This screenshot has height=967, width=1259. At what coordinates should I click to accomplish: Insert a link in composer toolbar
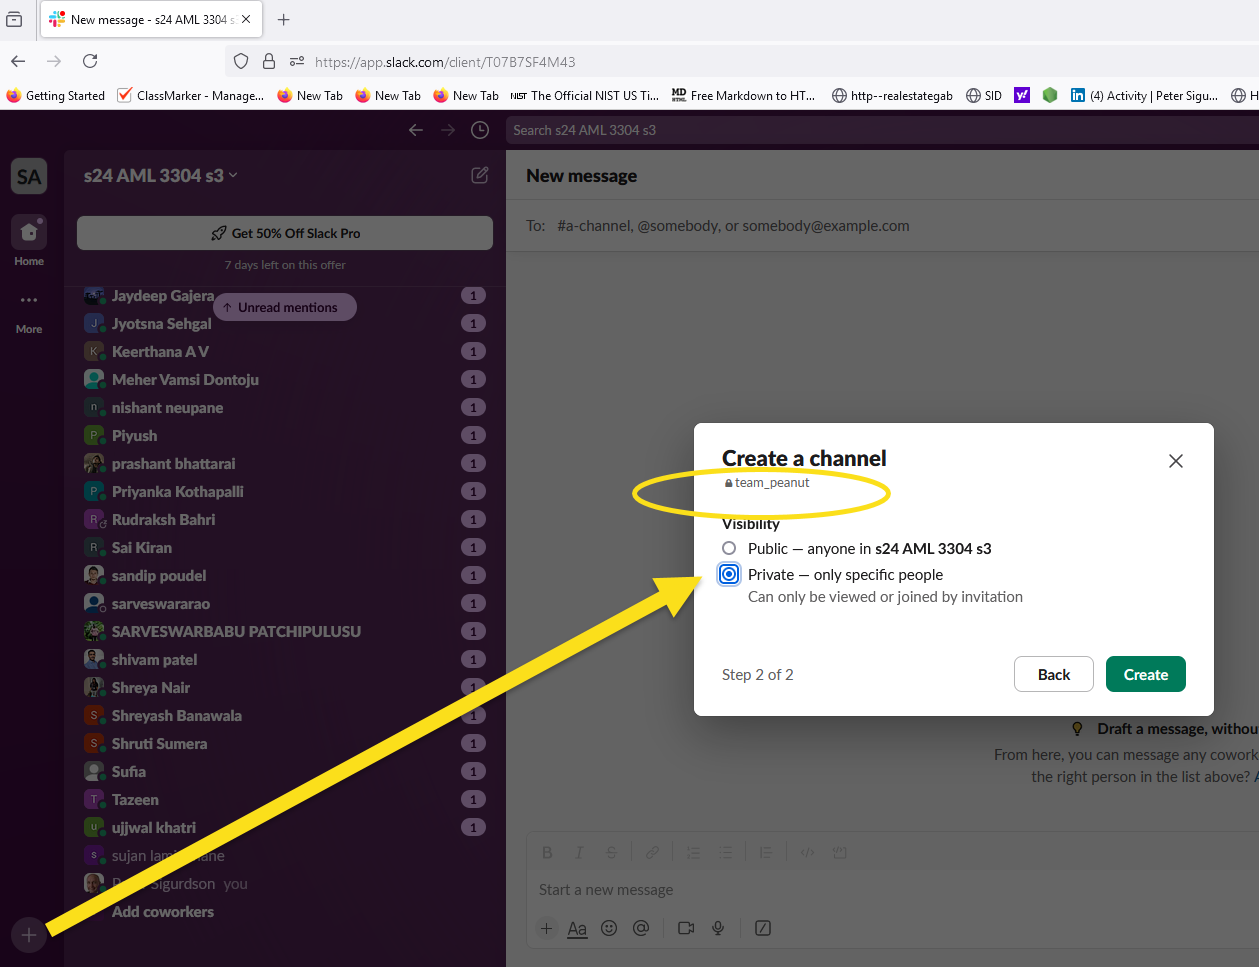652,852
